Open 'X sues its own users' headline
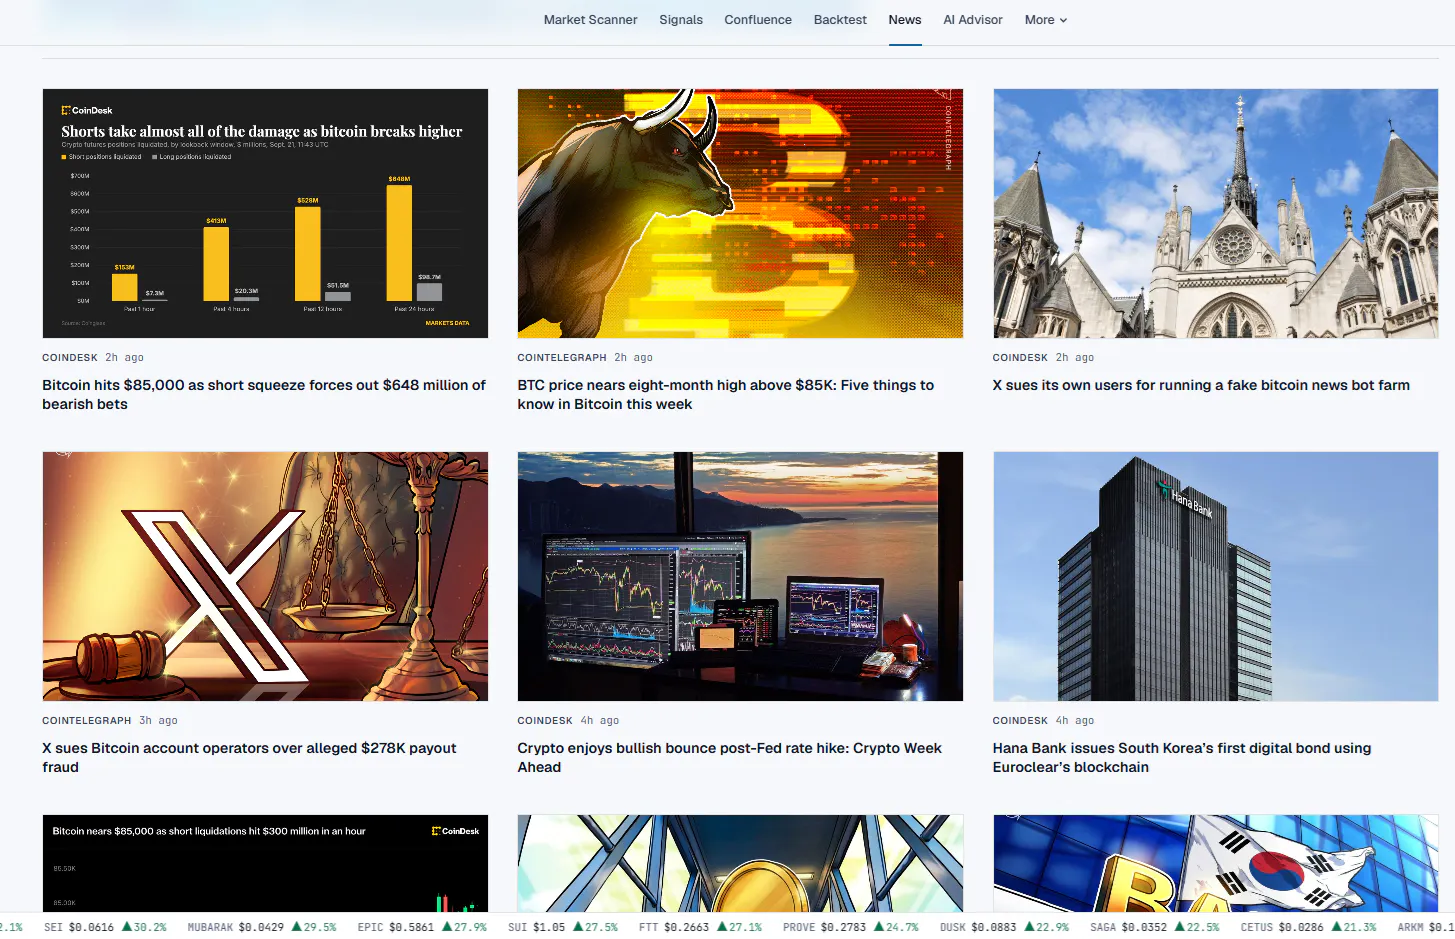 pyautogui.click(x=1201, y=385)
